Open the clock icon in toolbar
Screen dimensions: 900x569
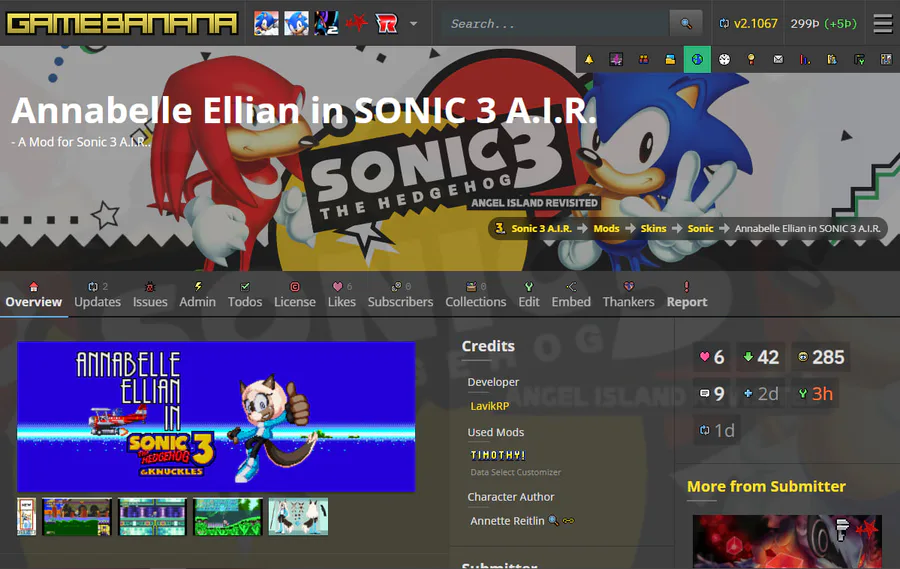coord(724,60)
